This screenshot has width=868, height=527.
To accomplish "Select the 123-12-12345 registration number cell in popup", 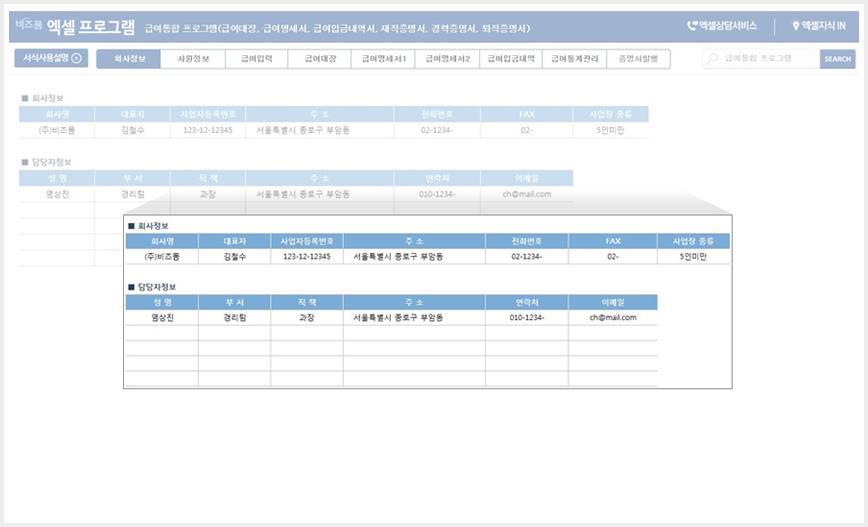I will pyautogui.click(x=307, y=256).
